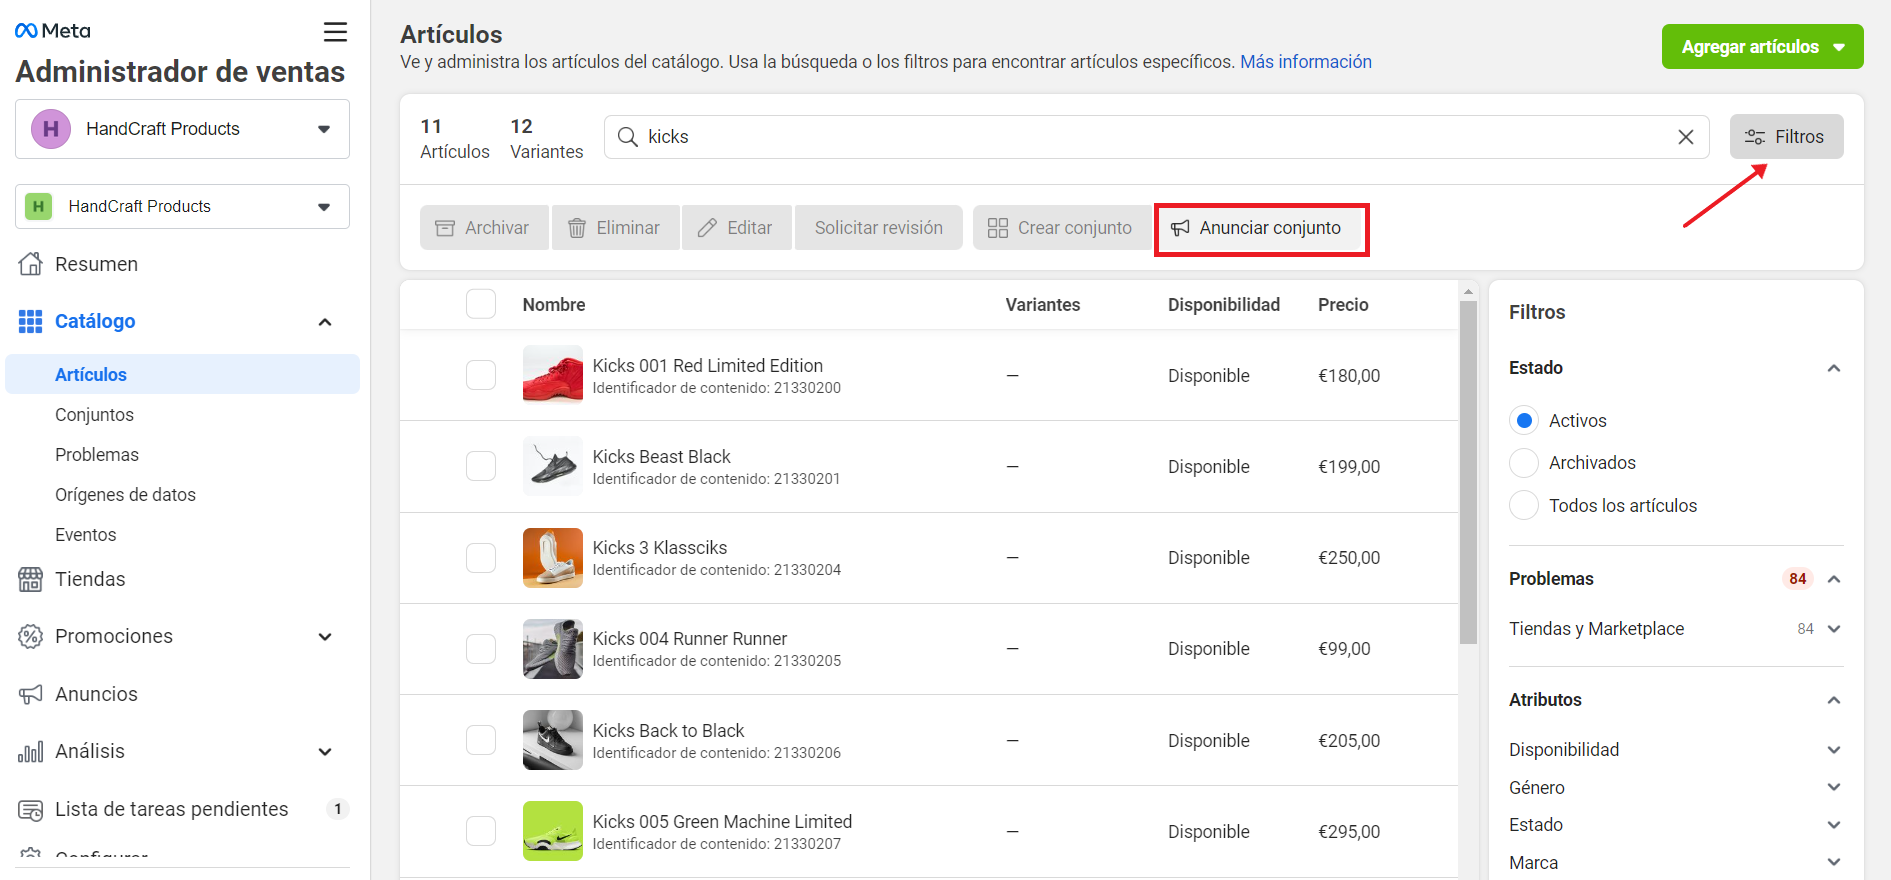This screenshot has height=880, width=1891.
Task: Click the Anuncios megaphone icon in sidebar
Action: pos(31,694)
